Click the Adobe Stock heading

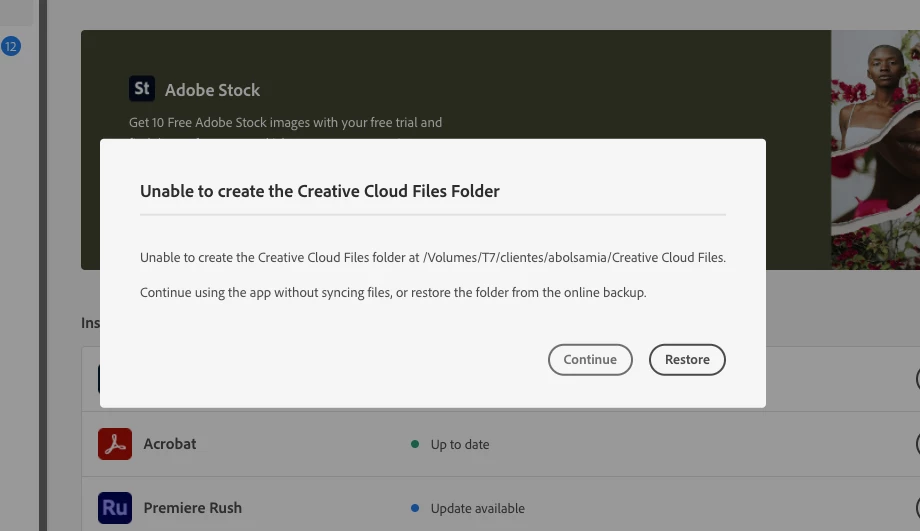[212, 90]
